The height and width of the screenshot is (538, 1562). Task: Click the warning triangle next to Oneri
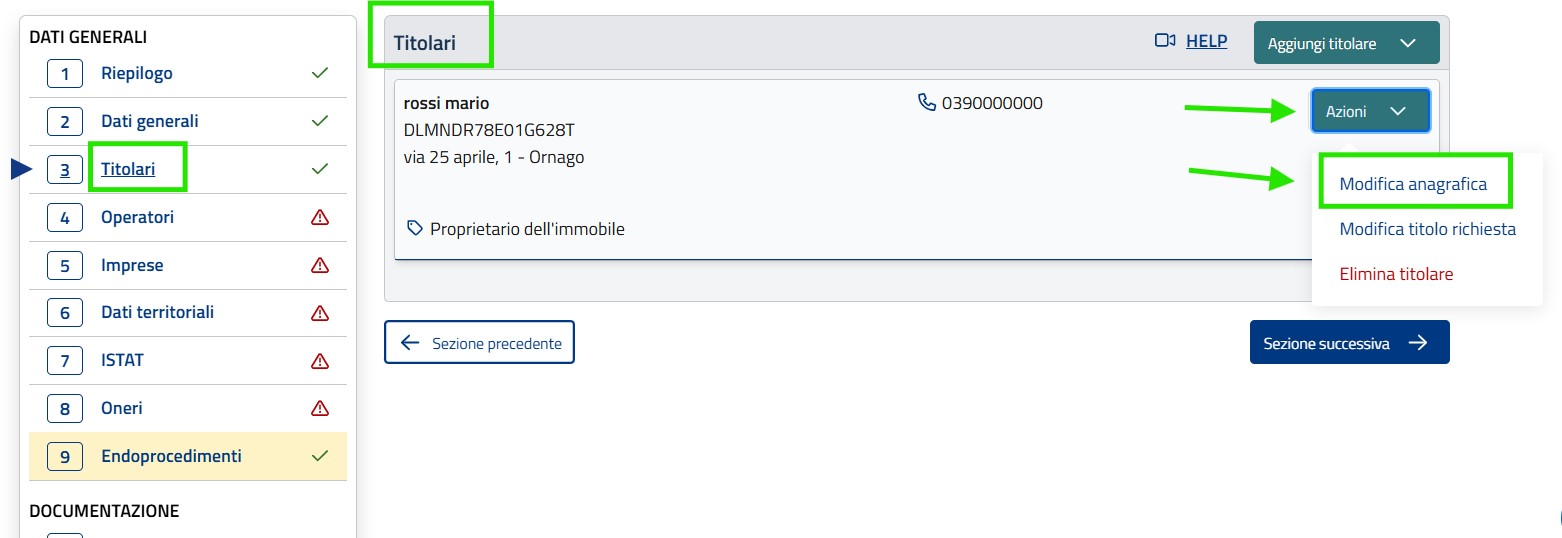click(x=320, y=408)
